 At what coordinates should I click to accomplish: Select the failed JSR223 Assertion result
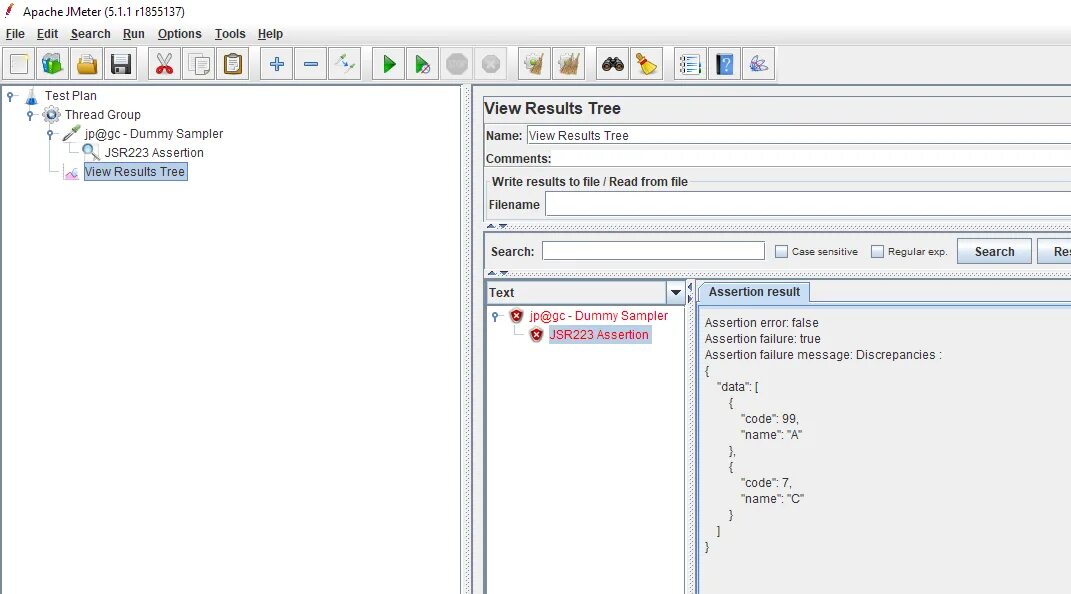pos(599,335)
